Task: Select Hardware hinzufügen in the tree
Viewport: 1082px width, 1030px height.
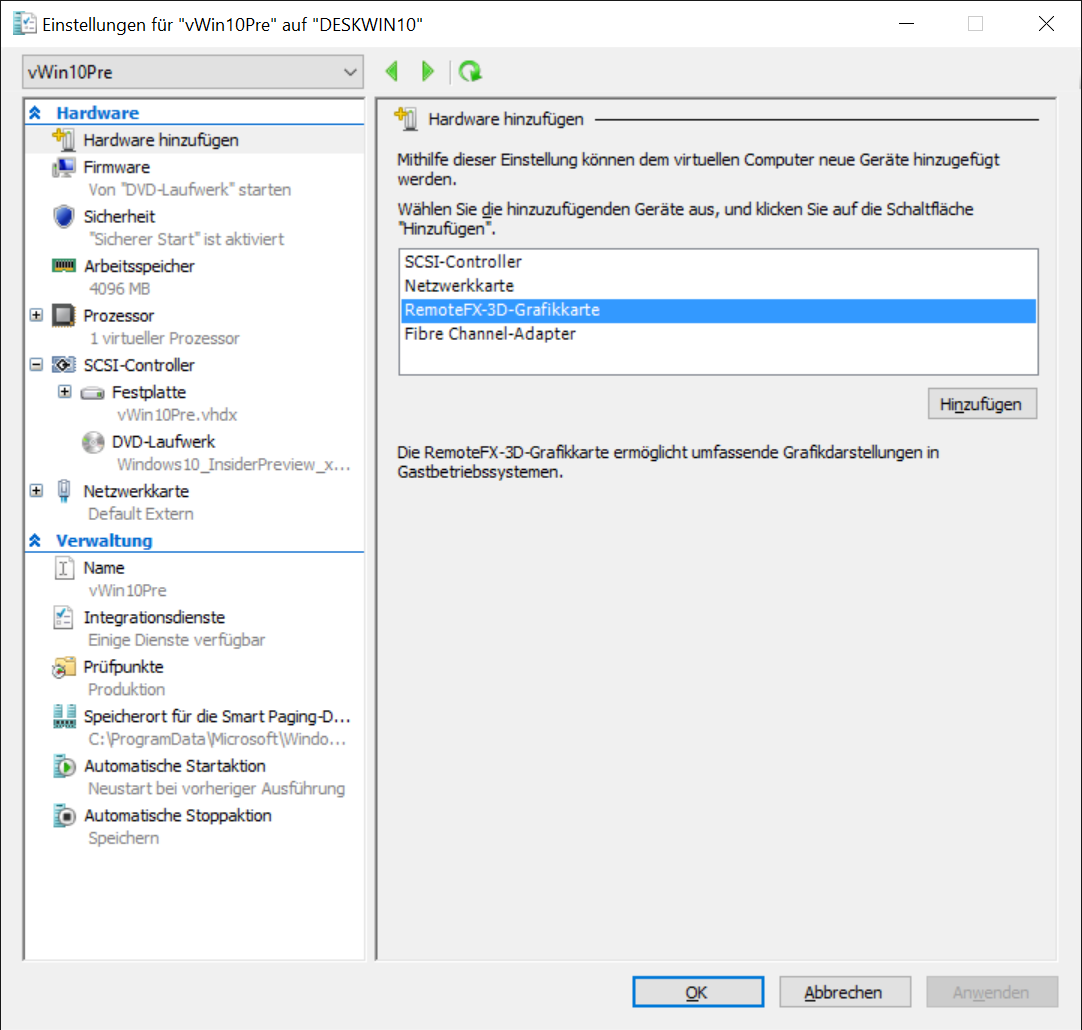Action: (161, 140)
